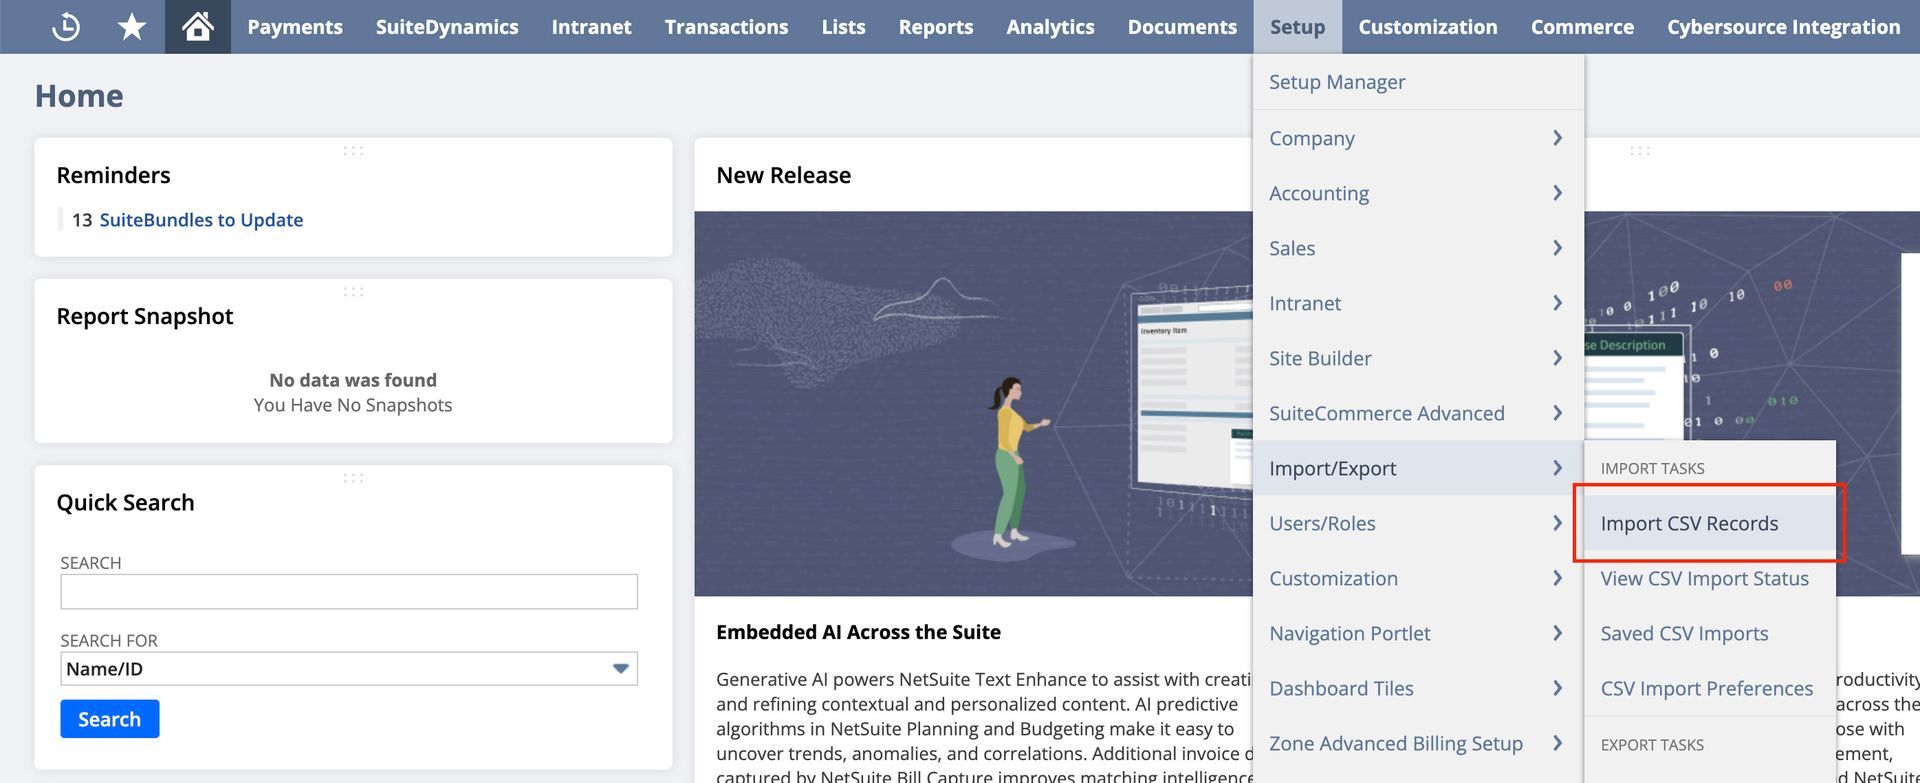Open the Intranet top navigation menu
1920x783 pixels.
pyautogui.click(x=591, y=27)
